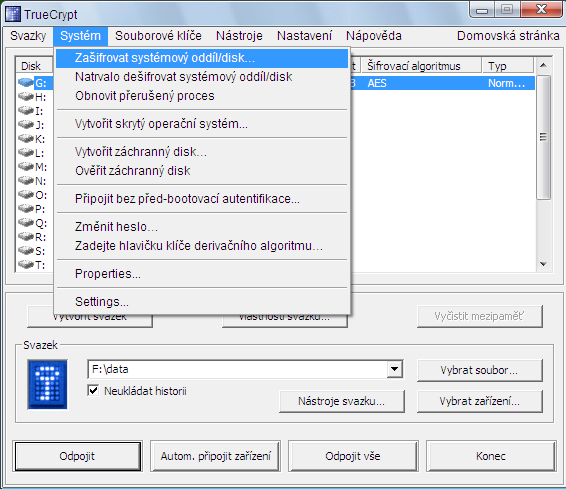Screen dimensions: 566x489
Task: Select the drive T: icon
Action: pyautogui.click(x=26, y=265)
